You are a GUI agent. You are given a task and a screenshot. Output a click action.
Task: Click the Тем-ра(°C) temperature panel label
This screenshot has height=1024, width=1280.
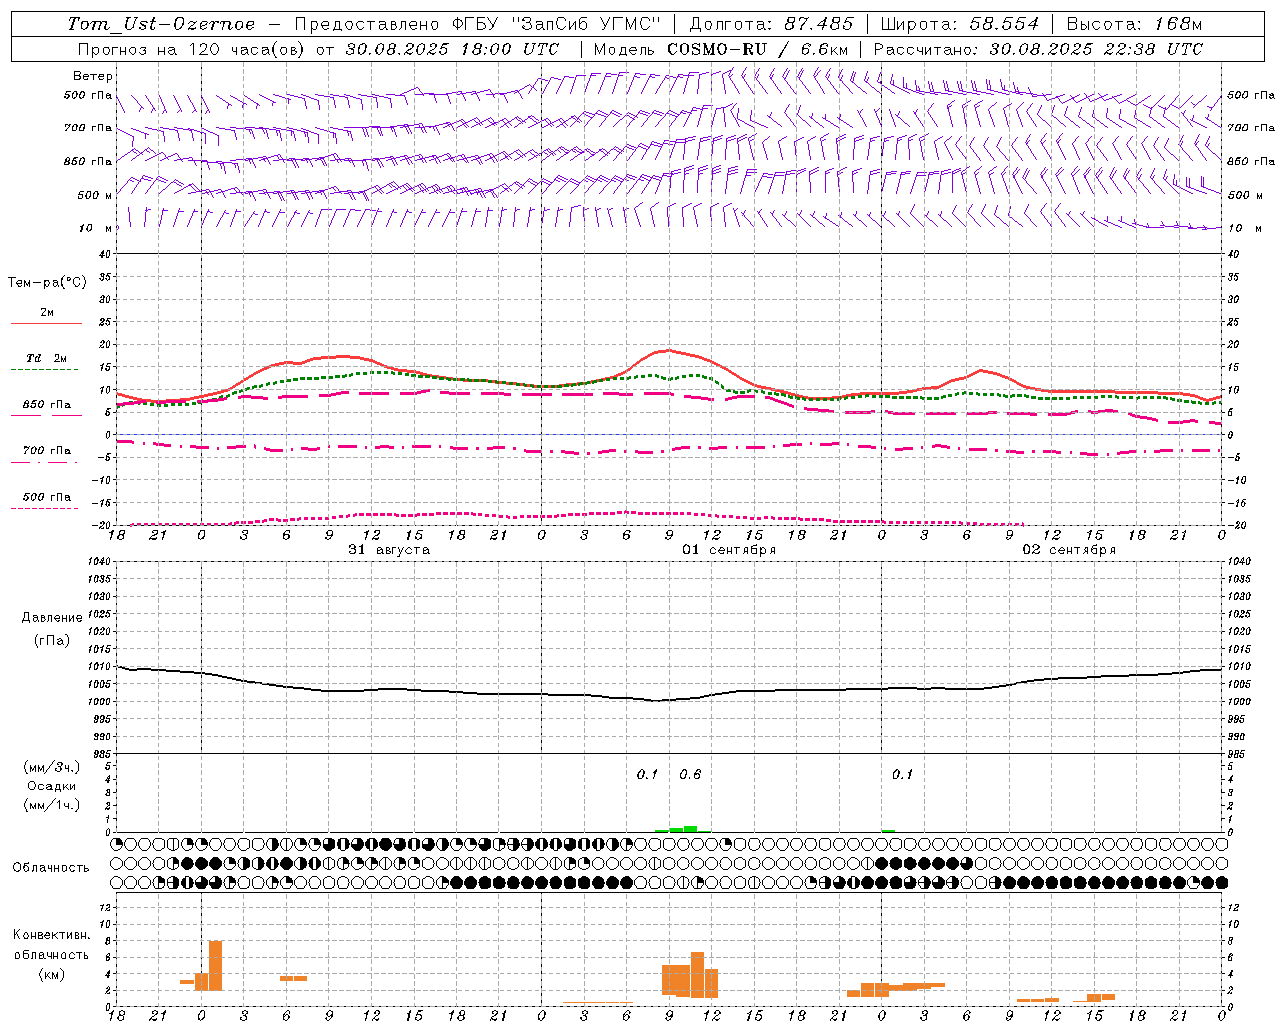coord(47,283)
